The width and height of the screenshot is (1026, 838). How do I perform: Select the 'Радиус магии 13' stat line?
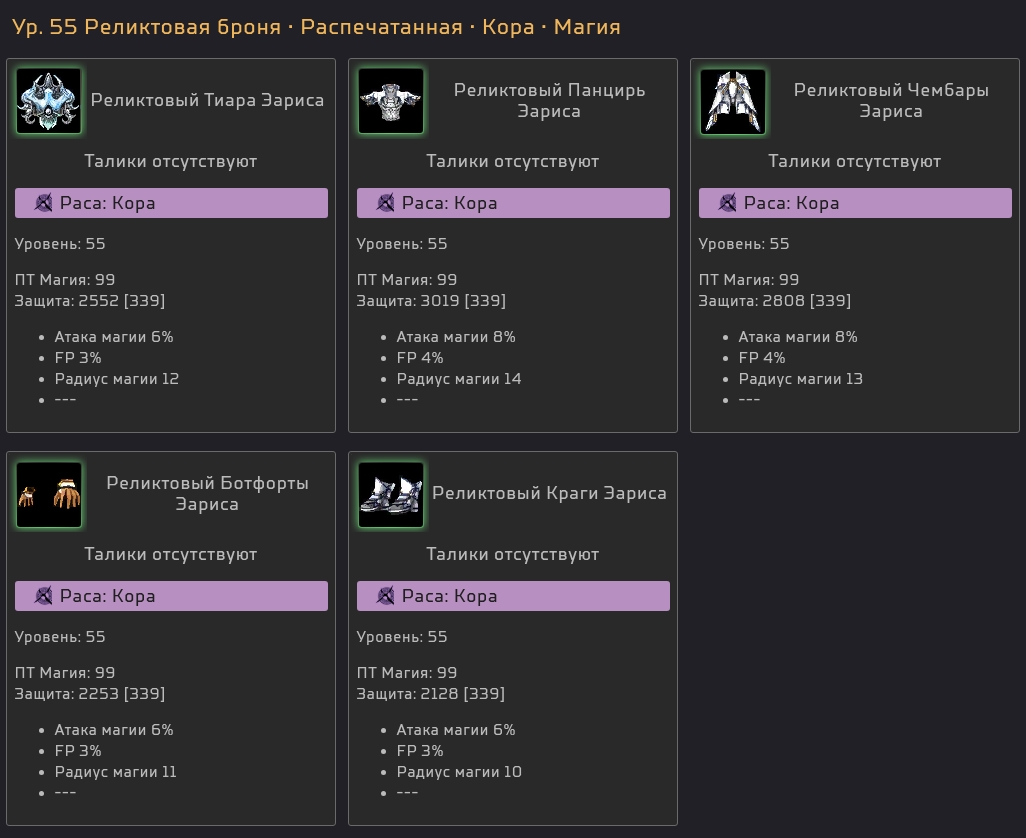tap(801, 379)
